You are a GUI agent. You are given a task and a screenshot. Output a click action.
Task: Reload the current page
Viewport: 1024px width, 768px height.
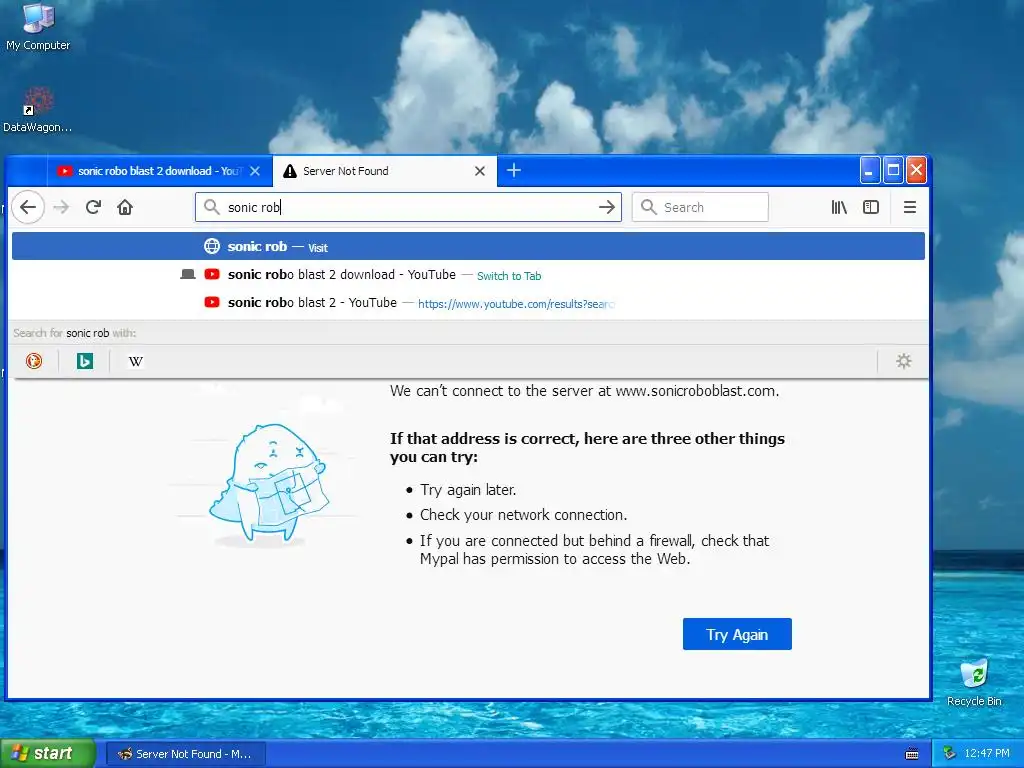tap(93, 207)
